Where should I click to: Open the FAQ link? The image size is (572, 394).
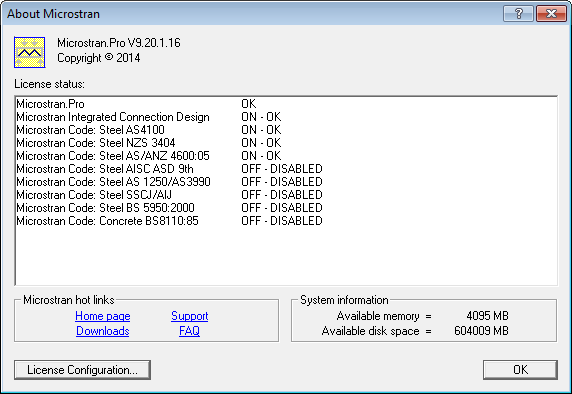point(189,331)
